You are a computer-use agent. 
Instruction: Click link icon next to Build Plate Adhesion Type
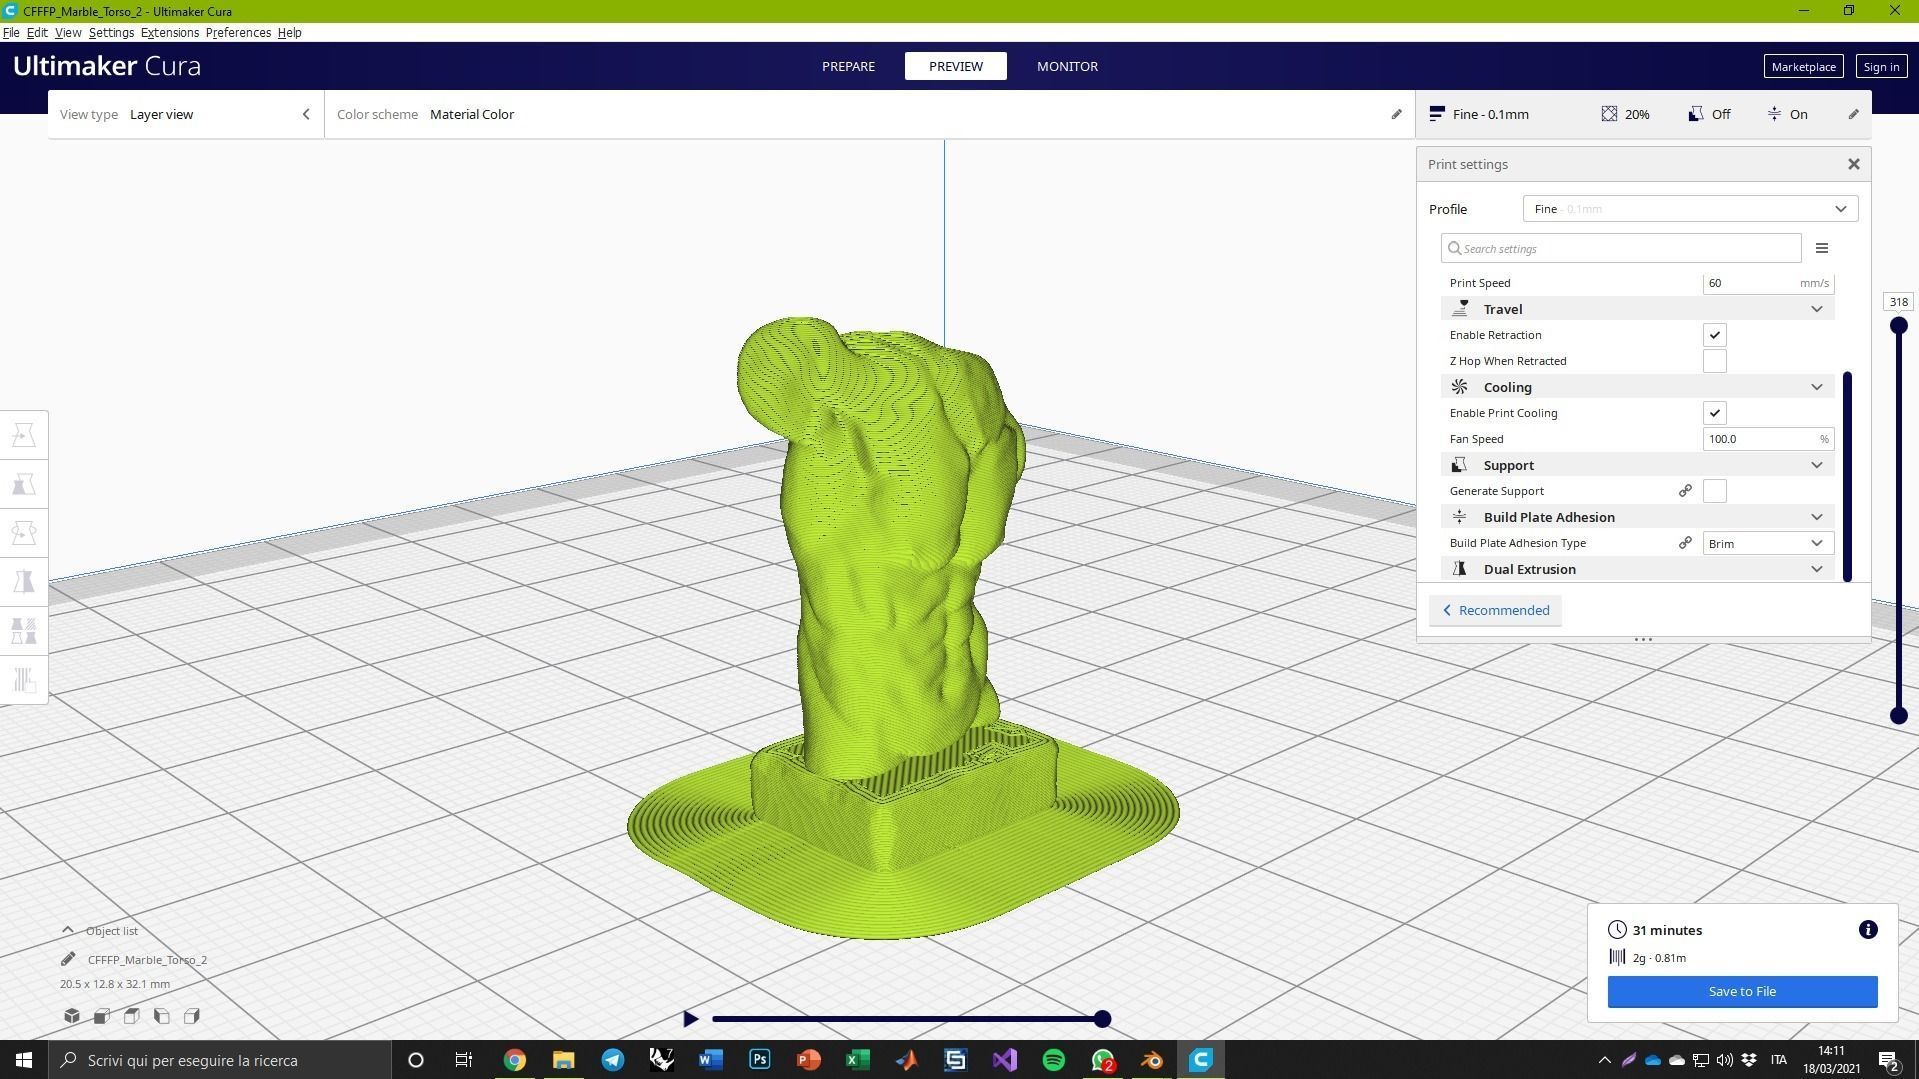tap(1685, 543)
